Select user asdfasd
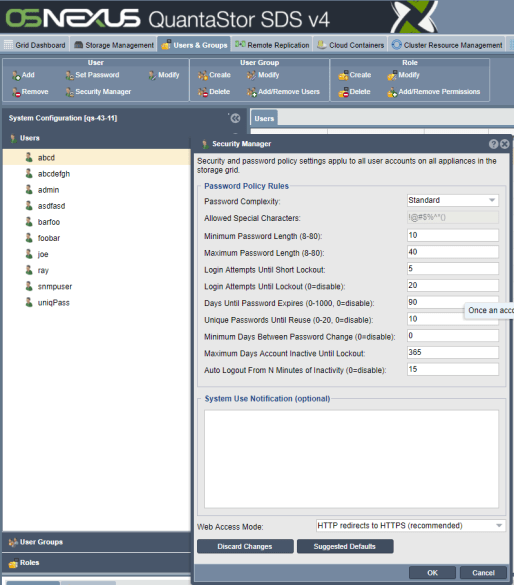 (x=97, y=206)
